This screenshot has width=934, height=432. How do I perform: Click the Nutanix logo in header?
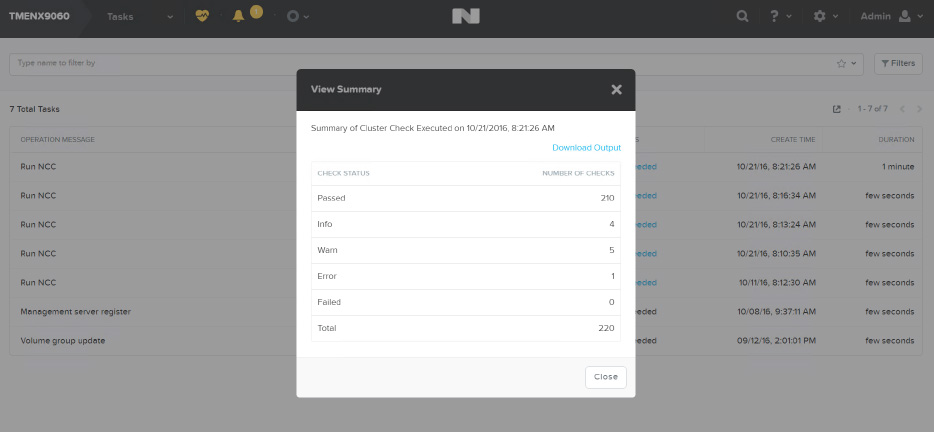(466, 17)
